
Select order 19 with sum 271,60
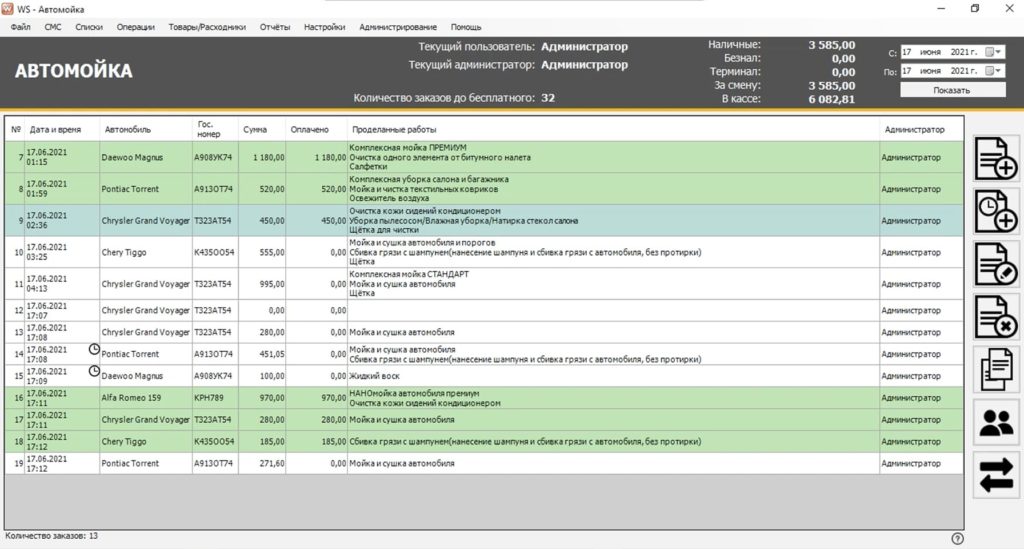(484, 463)
